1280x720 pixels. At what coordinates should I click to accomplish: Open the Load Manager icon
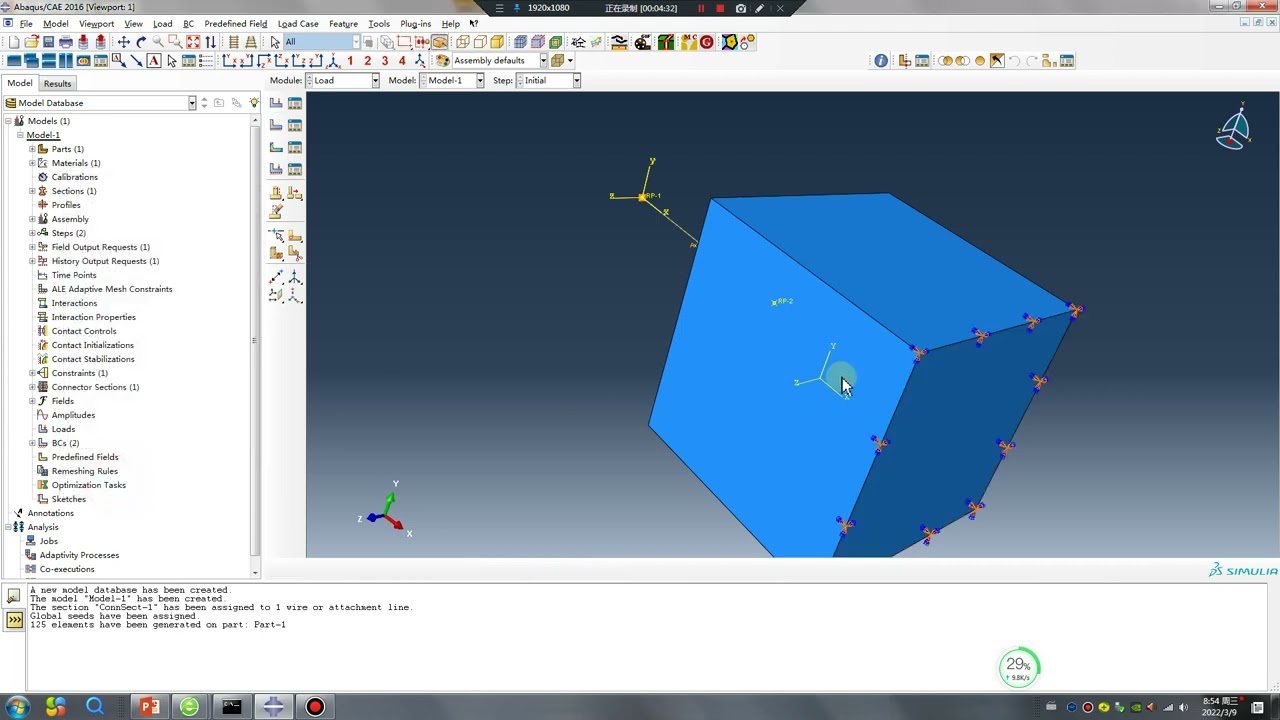click(295, 103)
